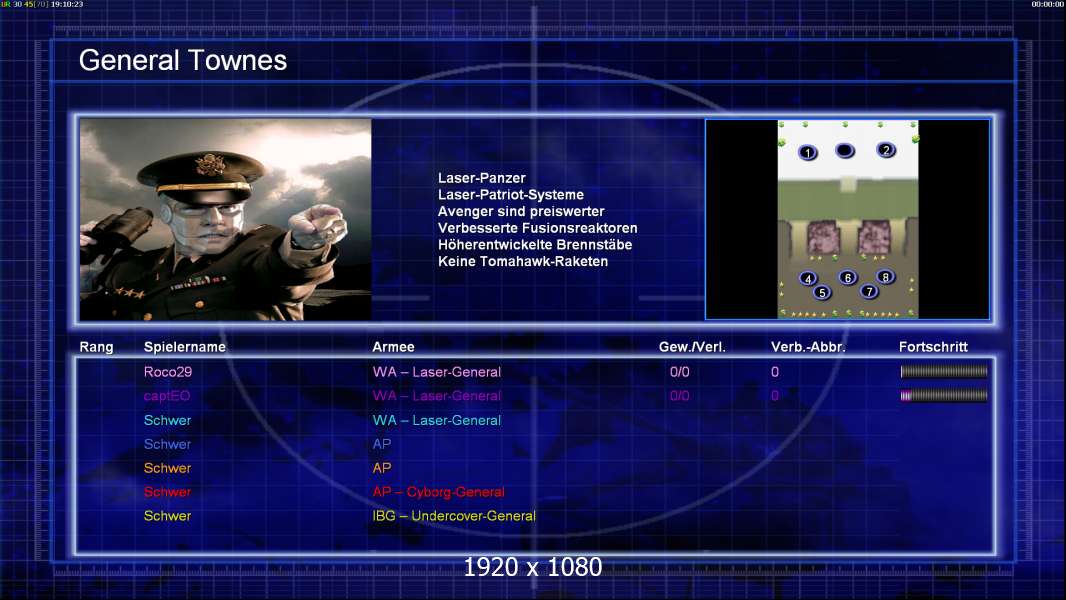Select 'Höherentwickelte Brennstäbe' line
This screenshot has width=1066, height=600.
(x=535, y=245)
